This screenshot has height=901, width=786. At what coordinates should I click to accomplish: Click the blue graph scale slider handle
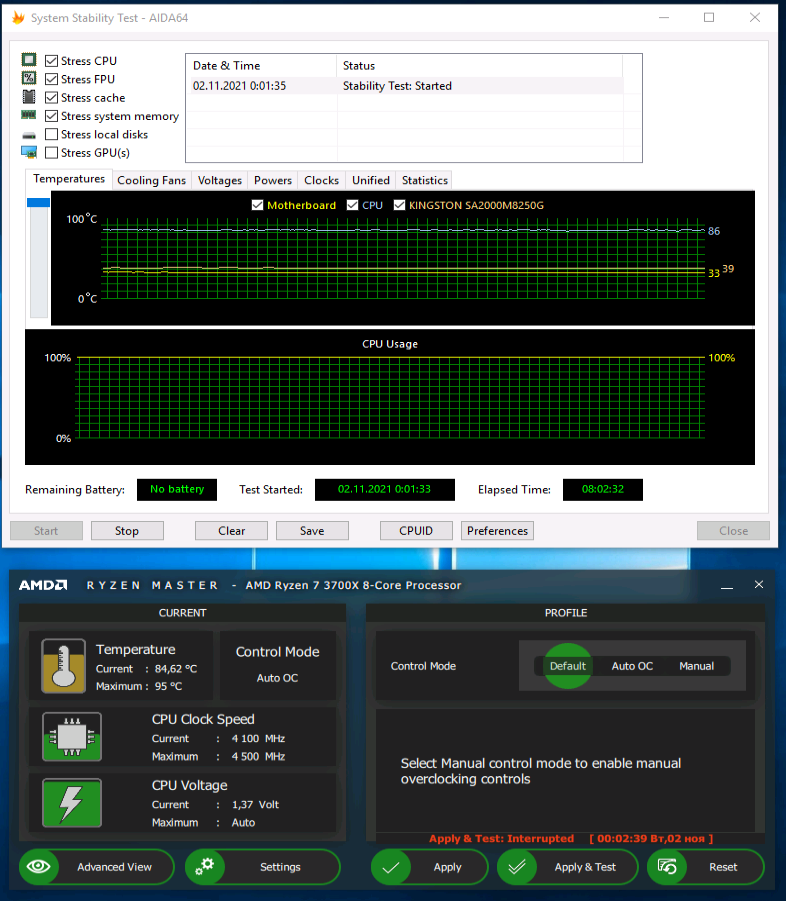tap(38, 202)
